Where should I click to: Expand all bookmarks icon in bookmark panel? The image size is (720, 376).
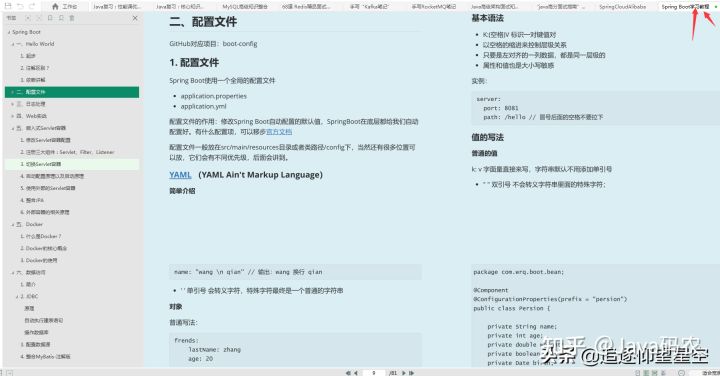pyautogui.click(x=28, y=18)
